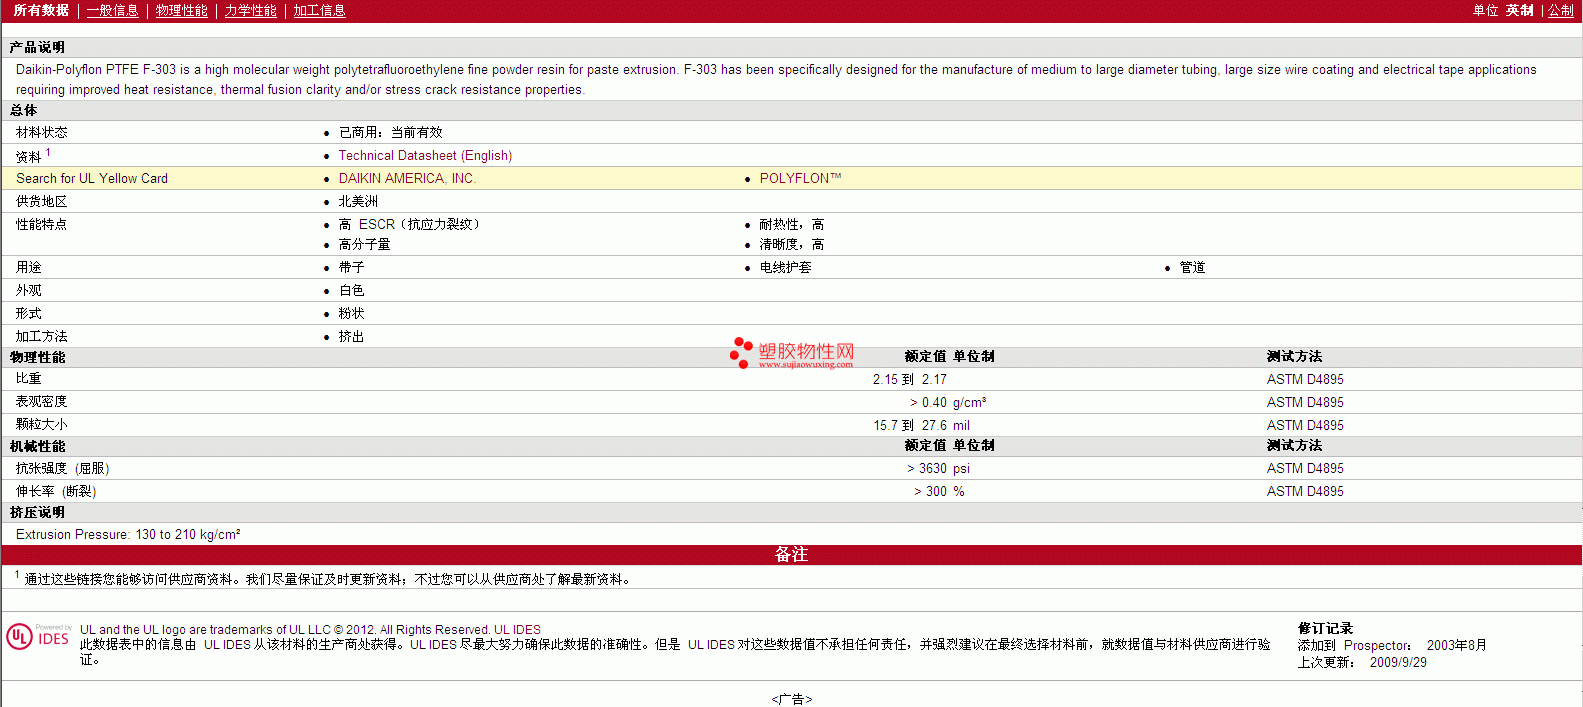
Task: Select 英制 units
Action: [1519, 10]
